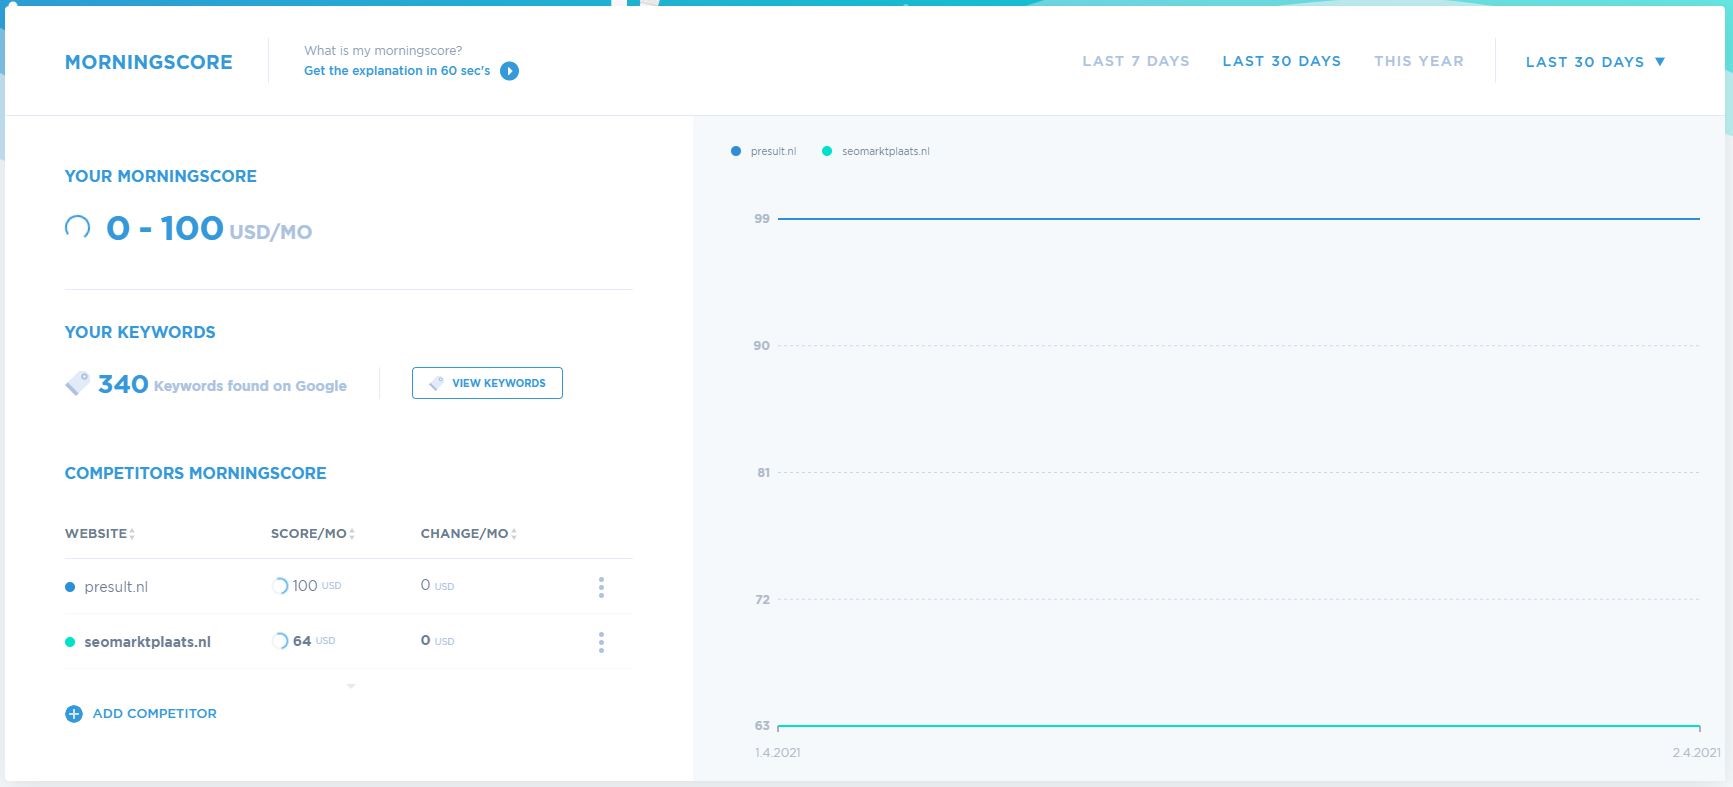Switch to This Year tab
The width and height of the screenshot is (1733, 787).
click(1419, 61)
